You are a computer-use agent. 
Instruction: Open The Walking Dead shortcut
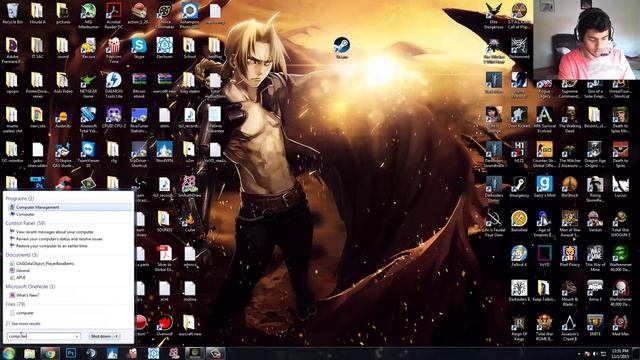click(569, 120)
